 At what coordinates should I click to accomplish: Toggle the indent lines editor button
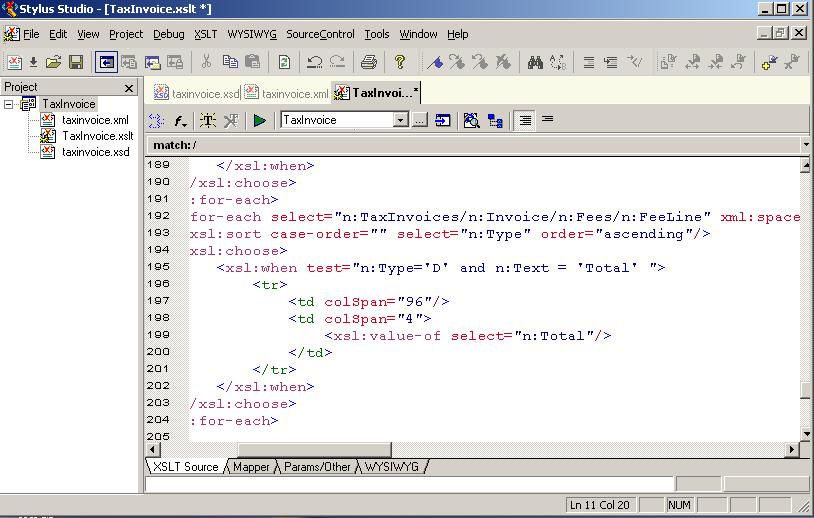coord(525,120)
